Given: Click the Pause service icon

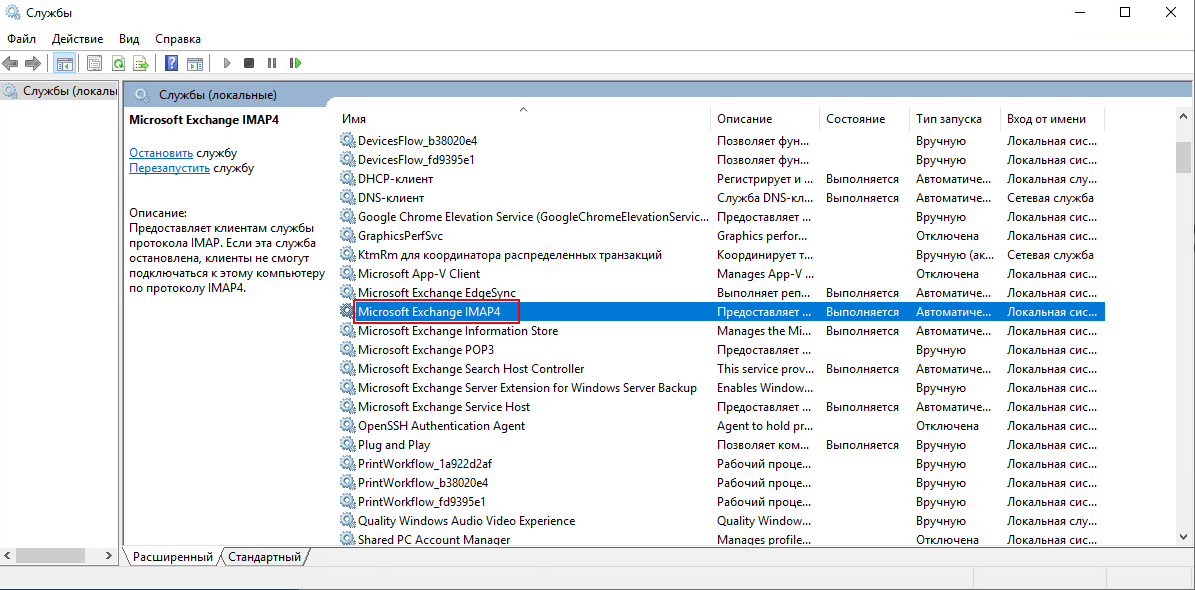Looking at the screenshot, I should tap(272, 62).
